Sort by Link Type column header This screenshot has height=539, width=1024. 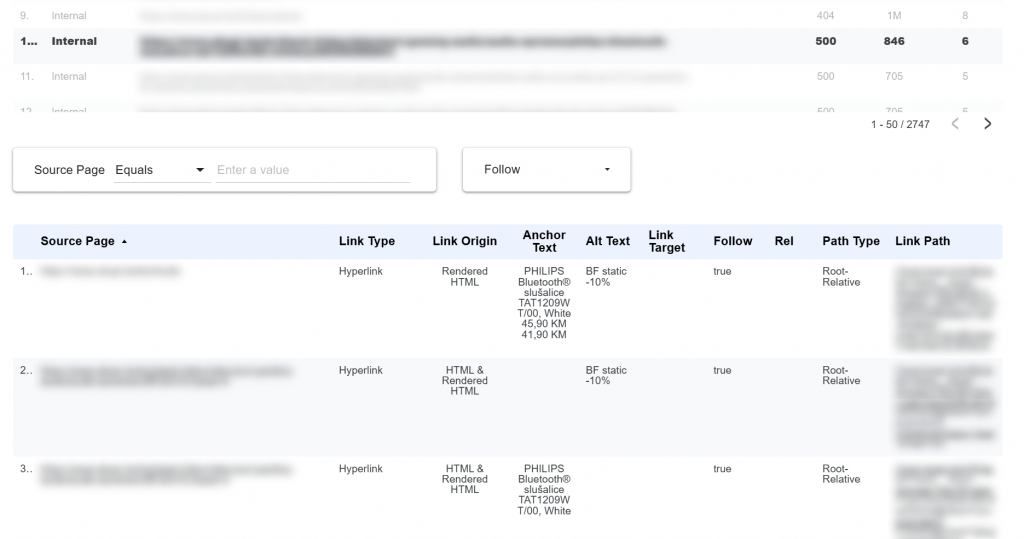click(366, 241)
